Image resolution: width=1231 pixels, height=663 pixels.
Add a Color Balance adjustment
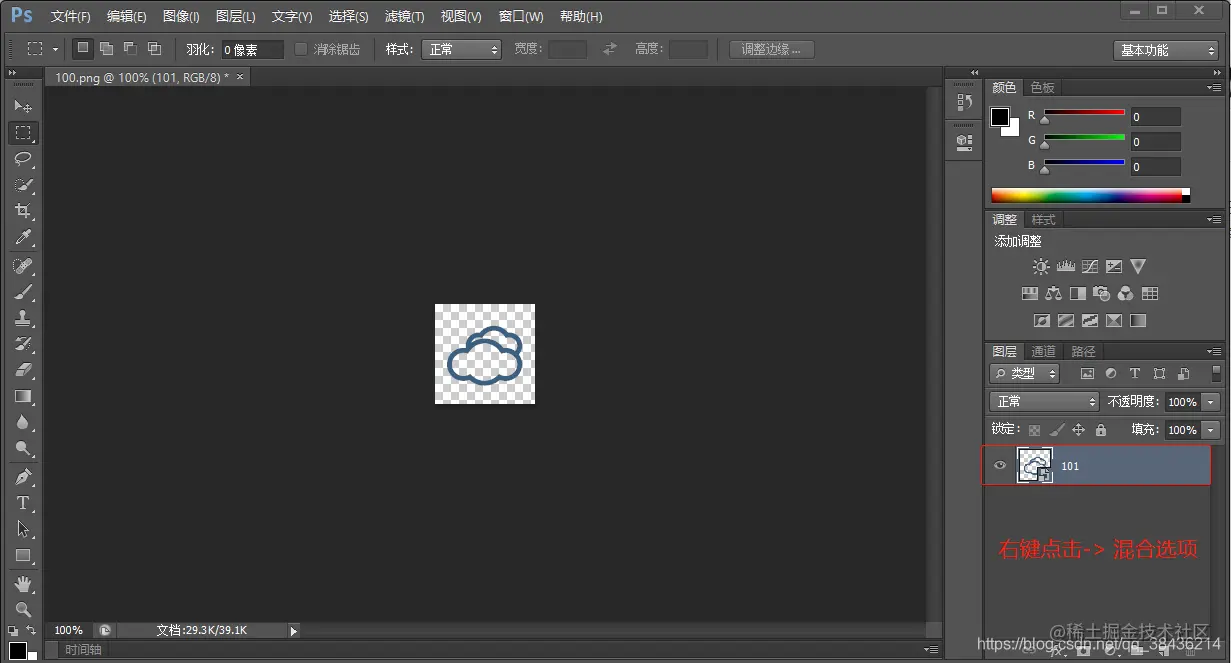1053,294
